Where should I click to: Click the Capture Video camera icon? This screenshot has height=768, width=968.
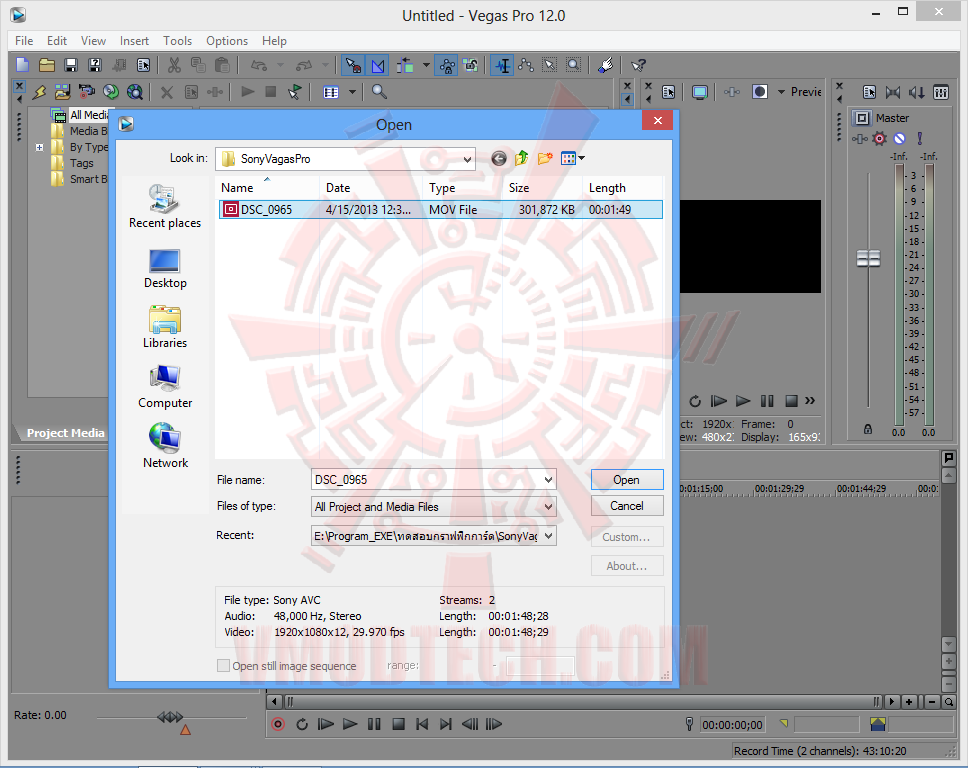point(86,92)
